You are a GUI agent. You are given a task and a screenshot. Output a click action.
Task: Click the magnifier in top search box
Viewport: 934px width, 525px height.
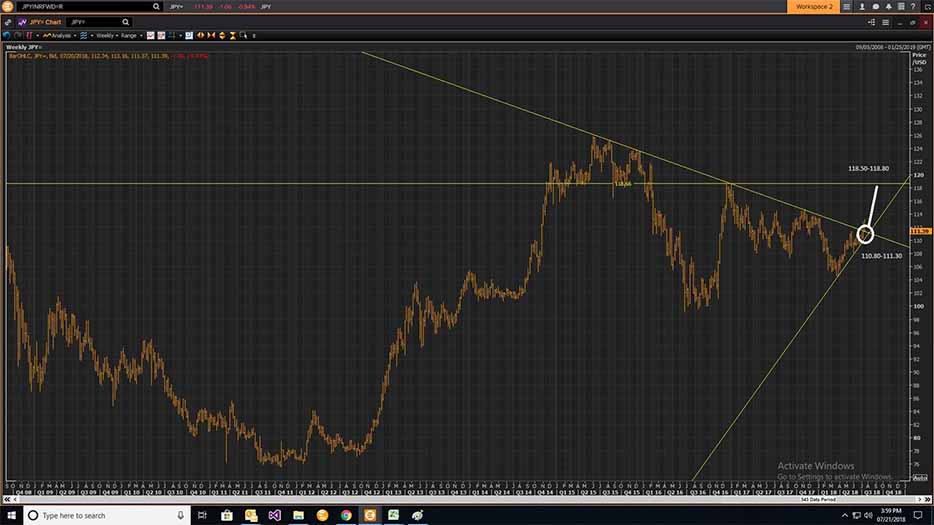coord(156,7)
